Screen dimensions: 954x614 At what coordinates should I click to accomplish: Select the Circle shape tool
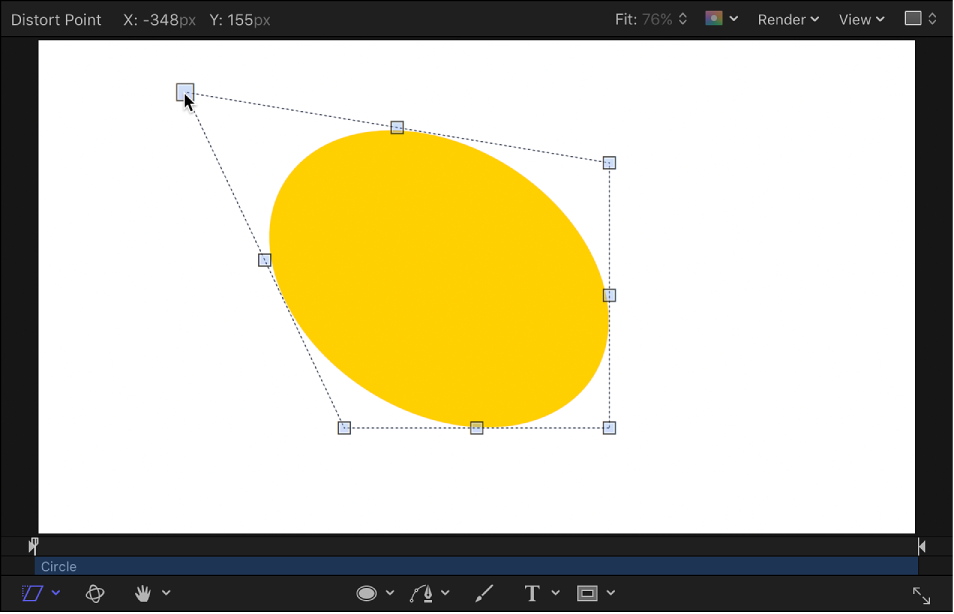click(x=366, y=592)
